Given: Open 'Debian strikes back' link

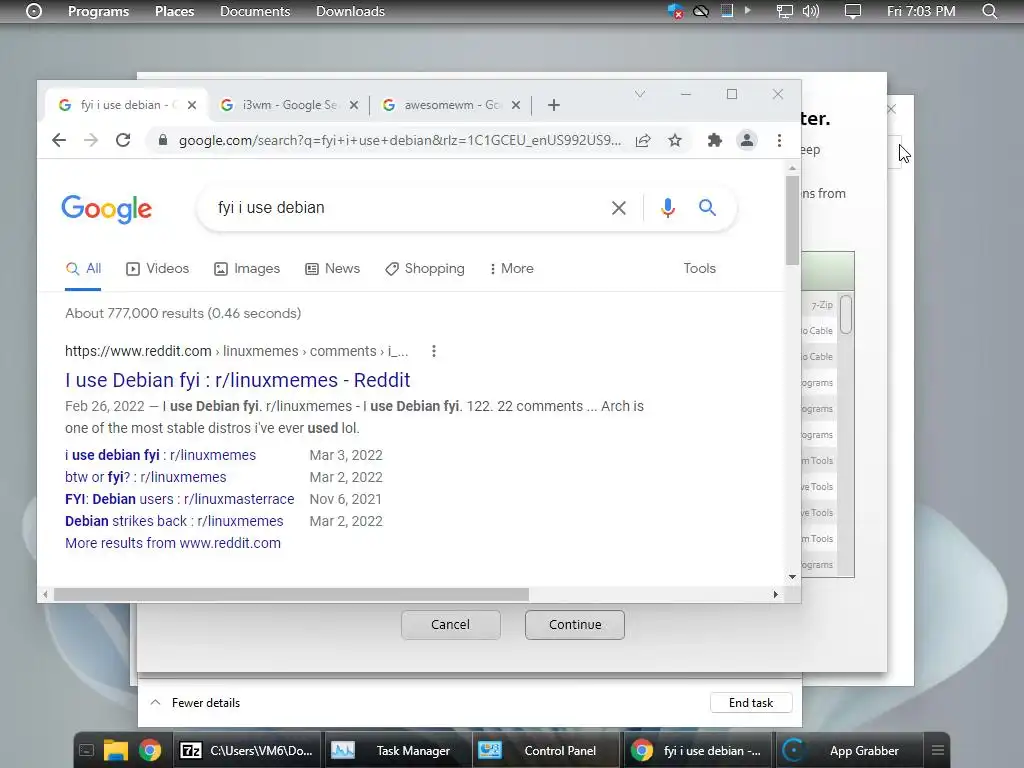Looking at the screenshot, I should [174, 521].
